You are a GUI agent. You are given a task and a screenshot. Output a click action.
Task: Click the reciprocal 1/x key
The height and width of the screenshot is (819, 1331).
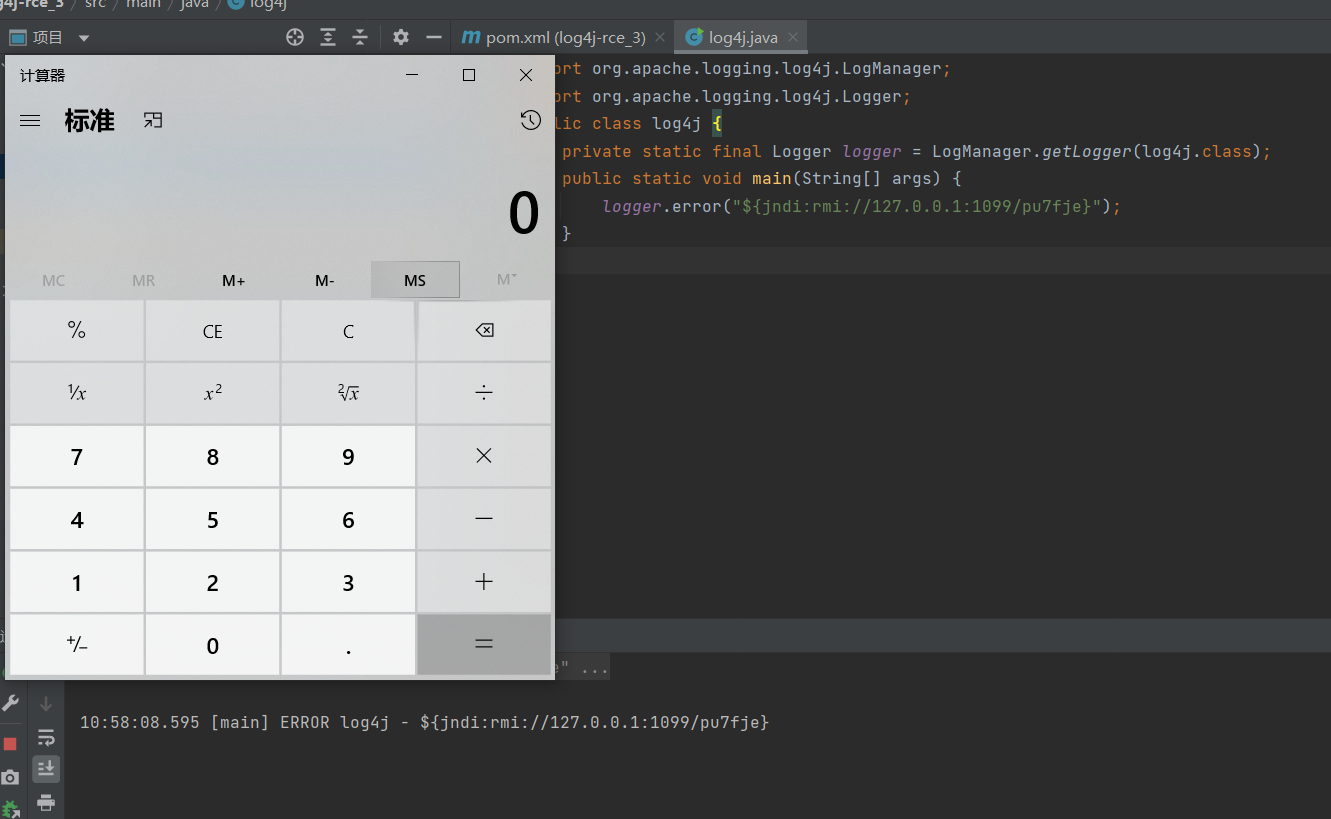coord(77,393)
